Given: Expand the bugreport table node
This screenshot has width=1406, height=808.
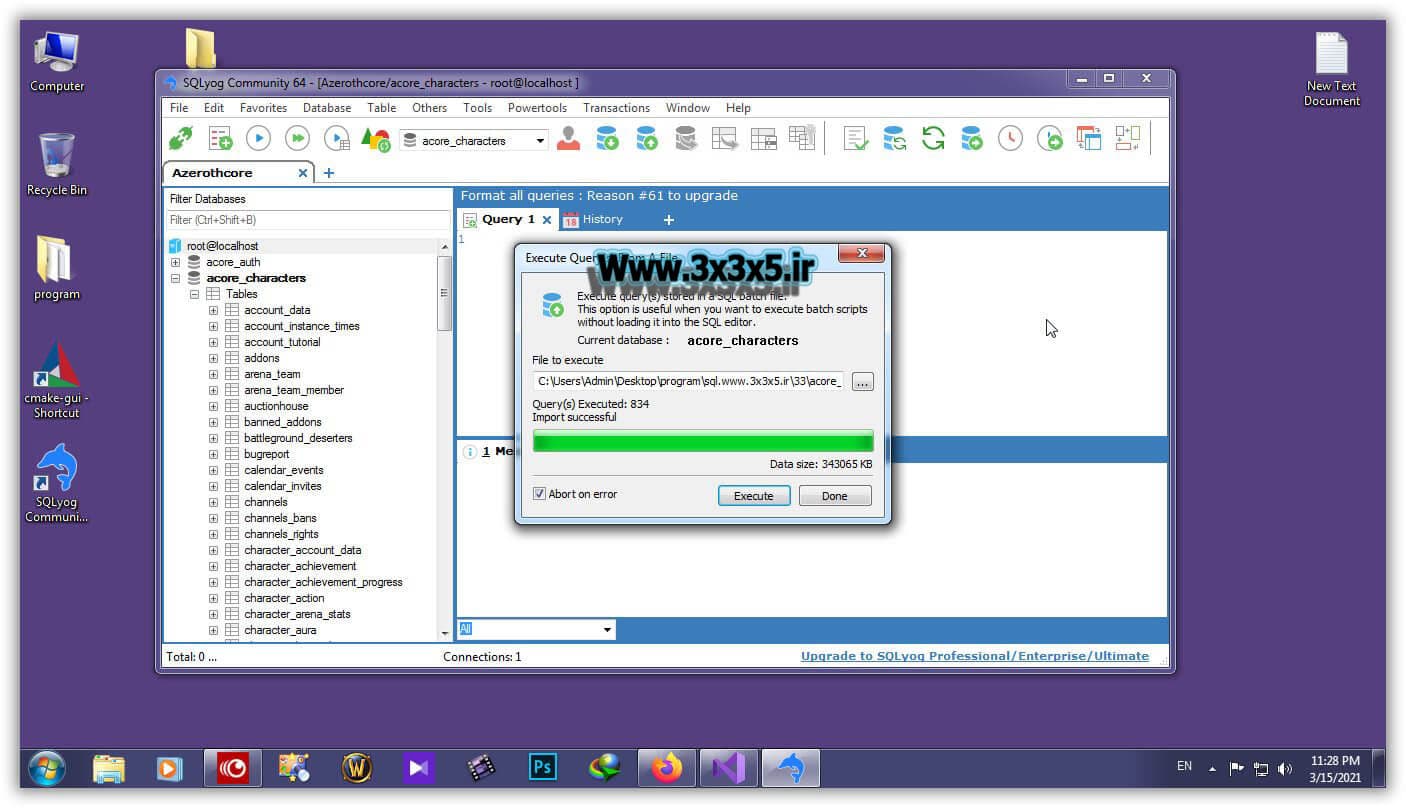Looking at the screenshot, I should 213,454.
